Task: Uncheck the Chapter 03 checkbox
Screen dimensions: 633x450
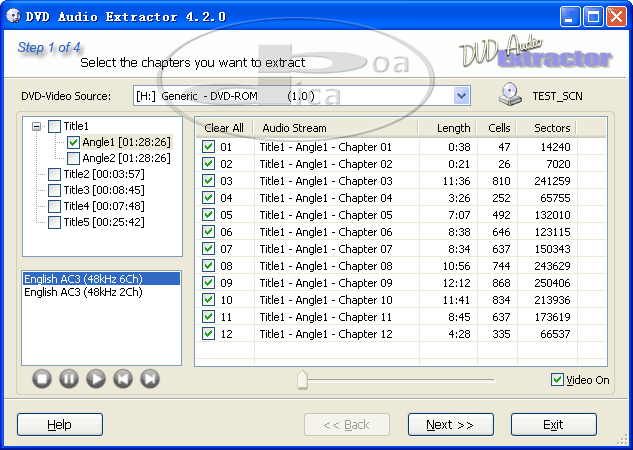Action: tap(208, 181)
